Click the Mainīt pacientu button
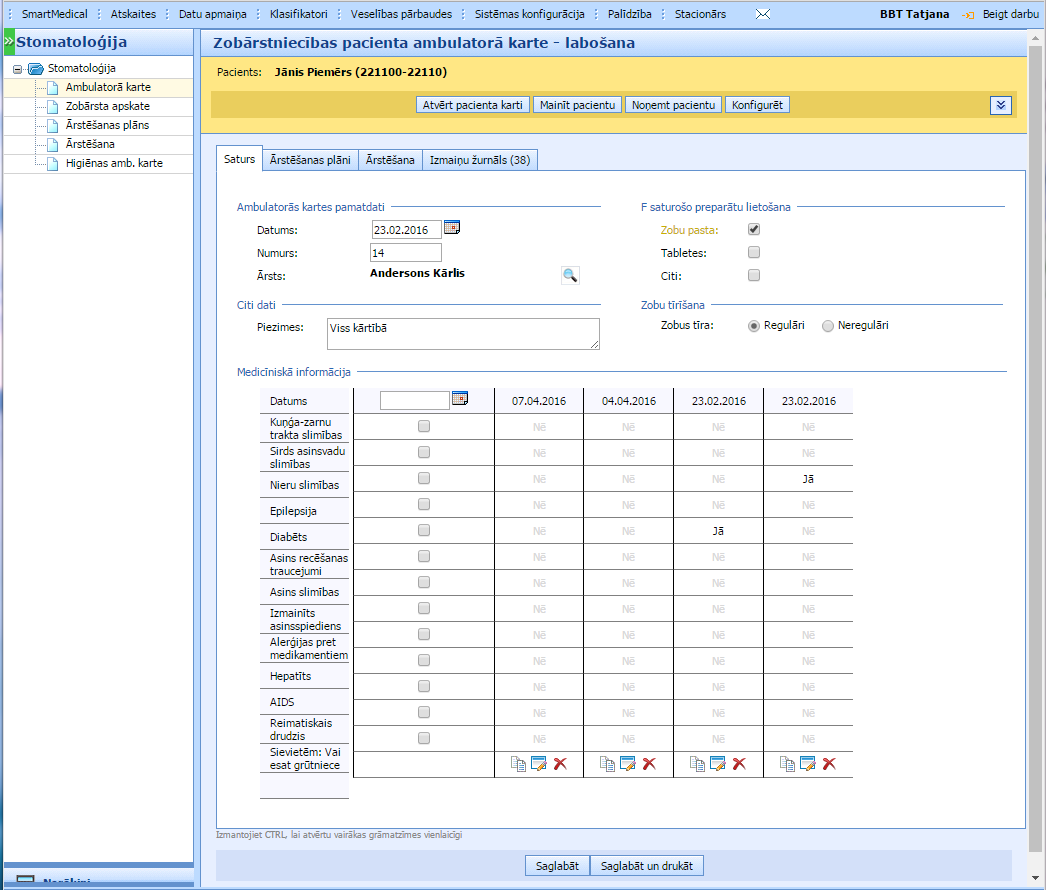Viewport: 1046px width, 890px height. [577, 105]
